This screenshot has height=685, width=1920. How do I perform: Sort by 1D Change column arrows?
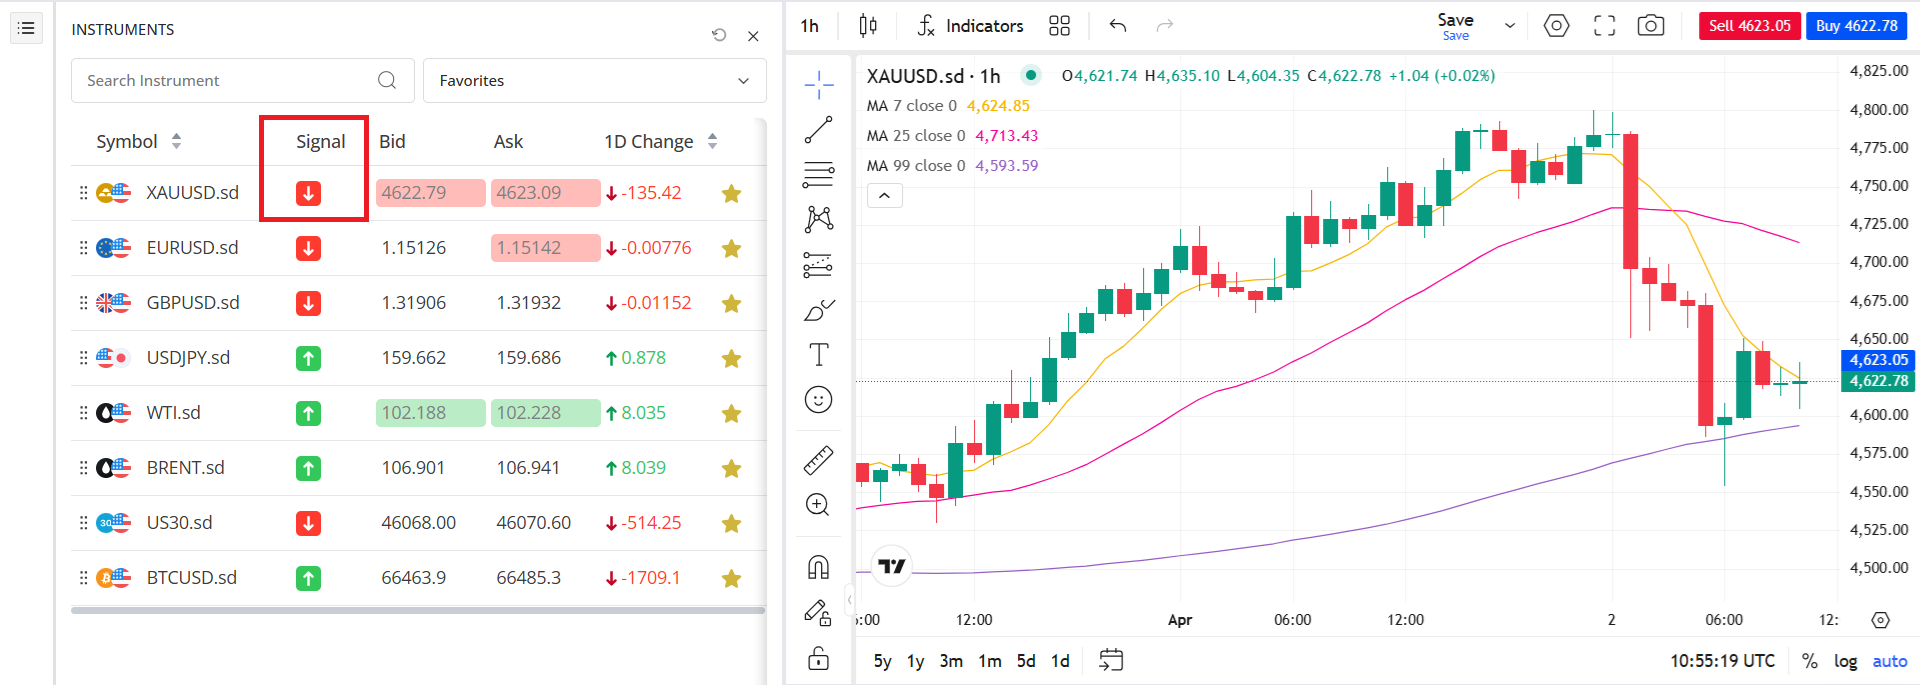pyautogui.click(x=712, y=141)
